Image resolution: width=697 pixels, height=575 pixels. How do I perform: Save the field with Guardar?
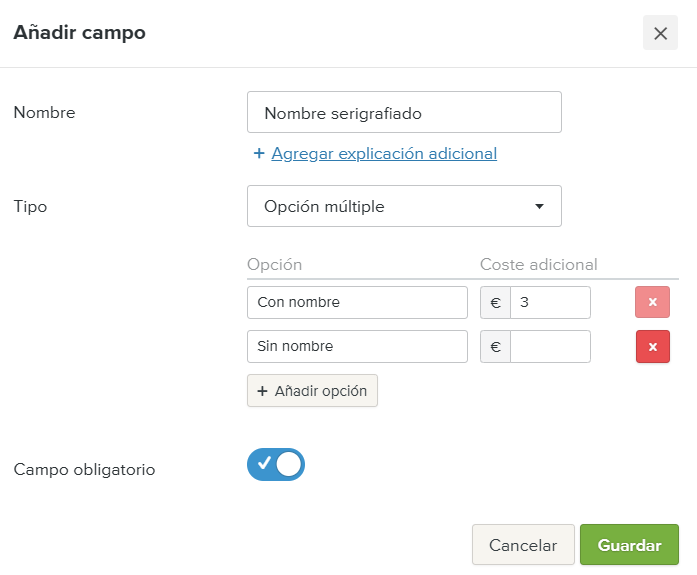[x=629, y=545]
